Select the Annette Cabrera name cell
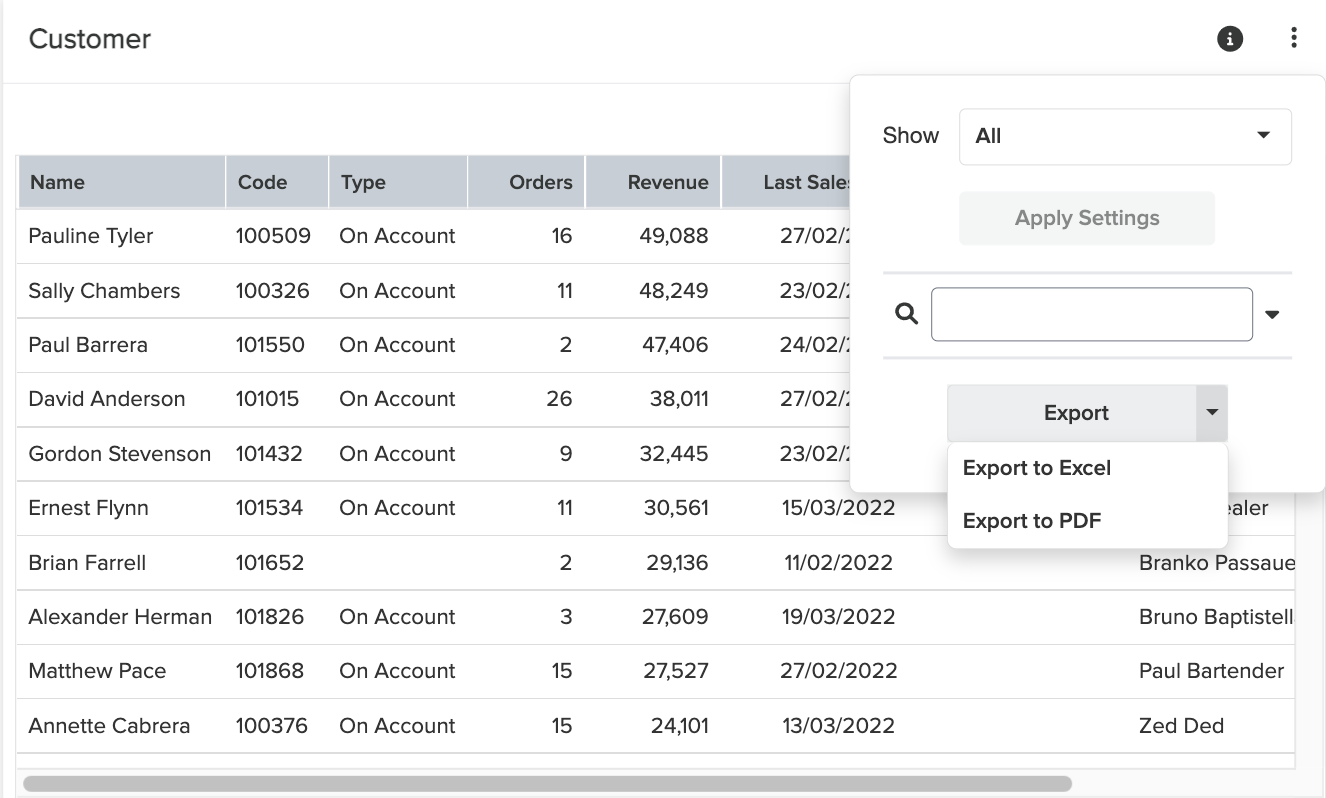The width and height of the screenshot is (1326, 798). [109, 726]
